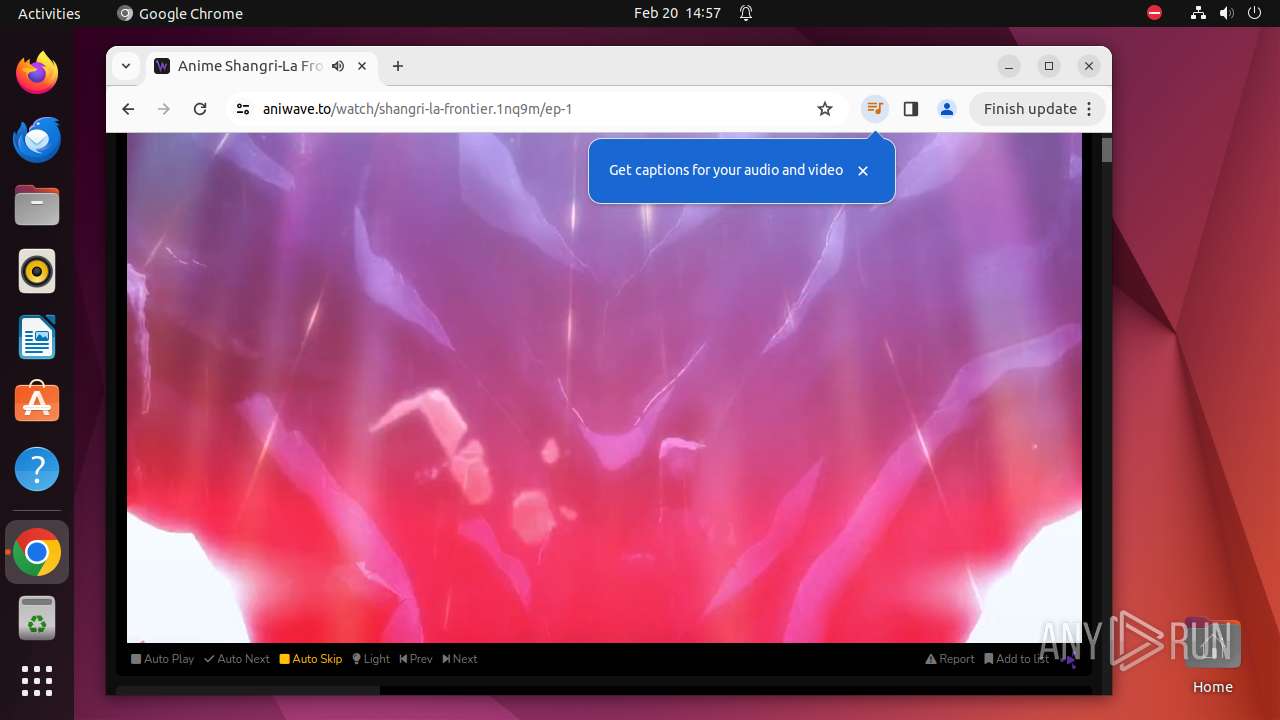Click the Google Chrome dock icon
The height and width of the screenshot is (720, 1280).
coord(37,552)
